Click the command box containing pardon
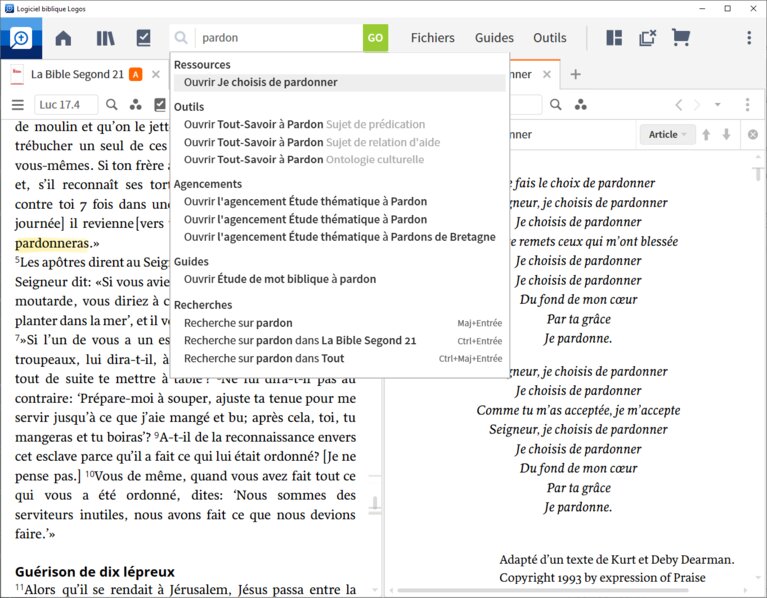This screenshot has width=767, height=598. 280,38
